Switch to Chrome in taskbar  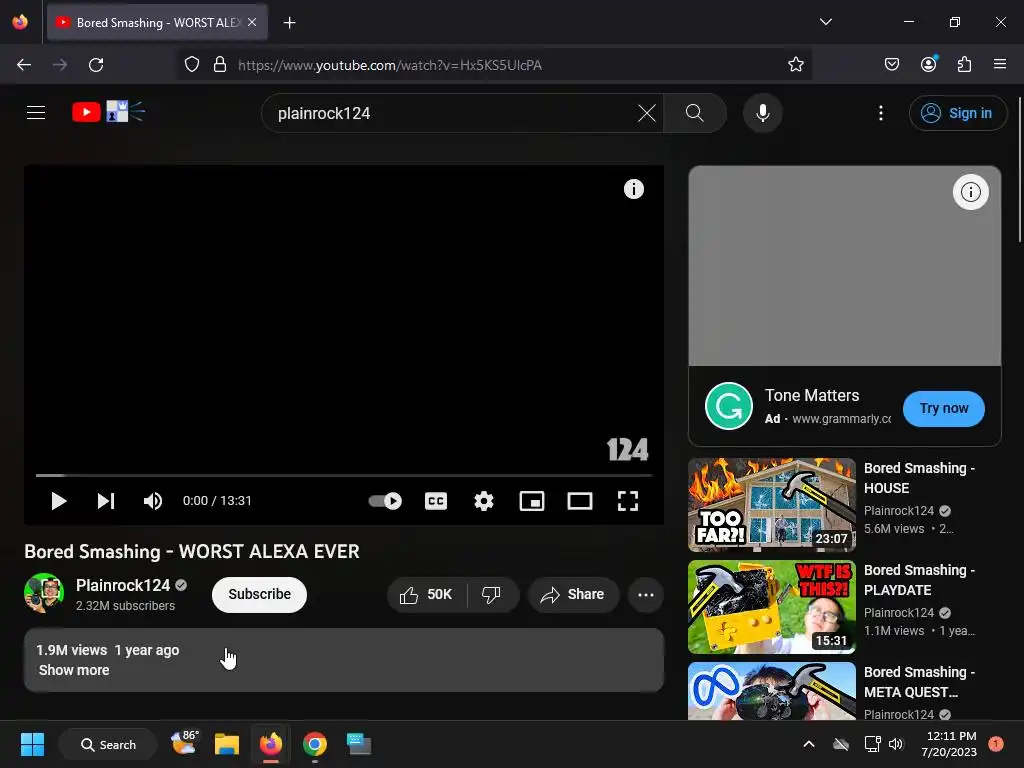pos(315,744)
